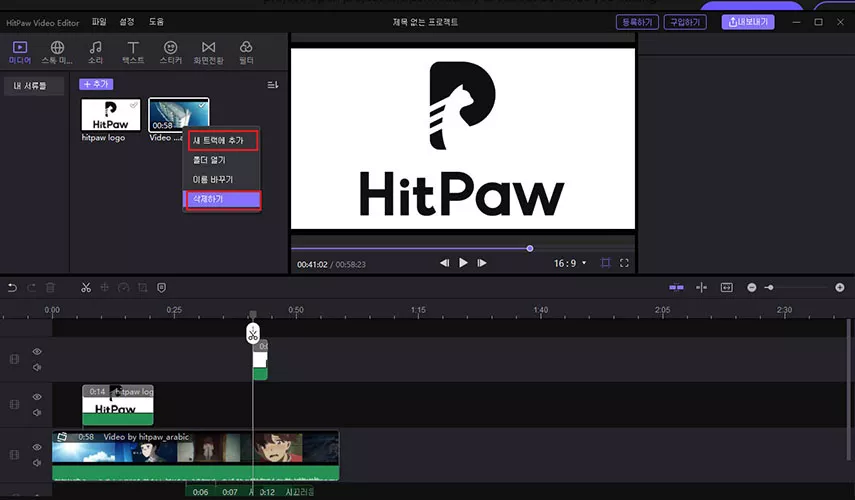
Task: Open the media sort order menu icon
Action: (x=273, y=85)
